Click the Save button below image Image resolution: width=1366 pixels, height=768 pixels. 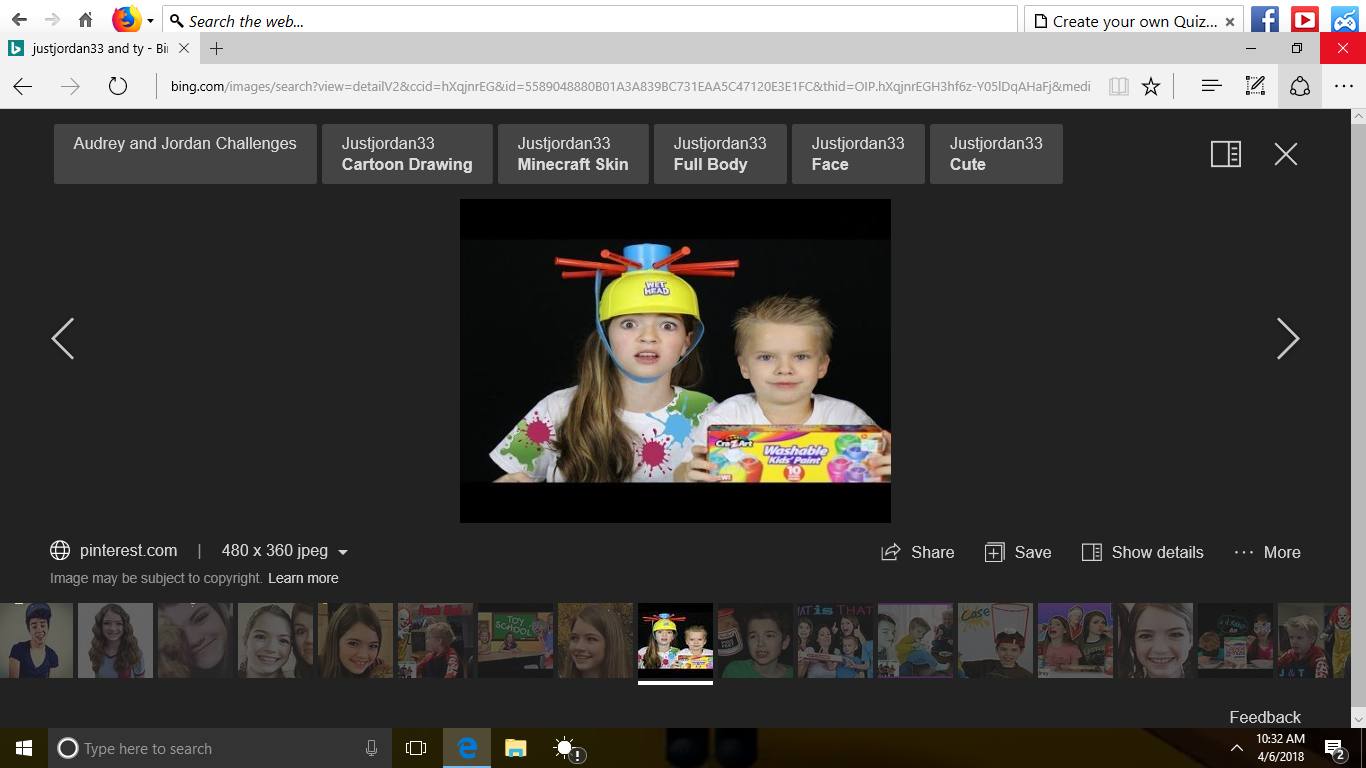[x=1018, y=552]
